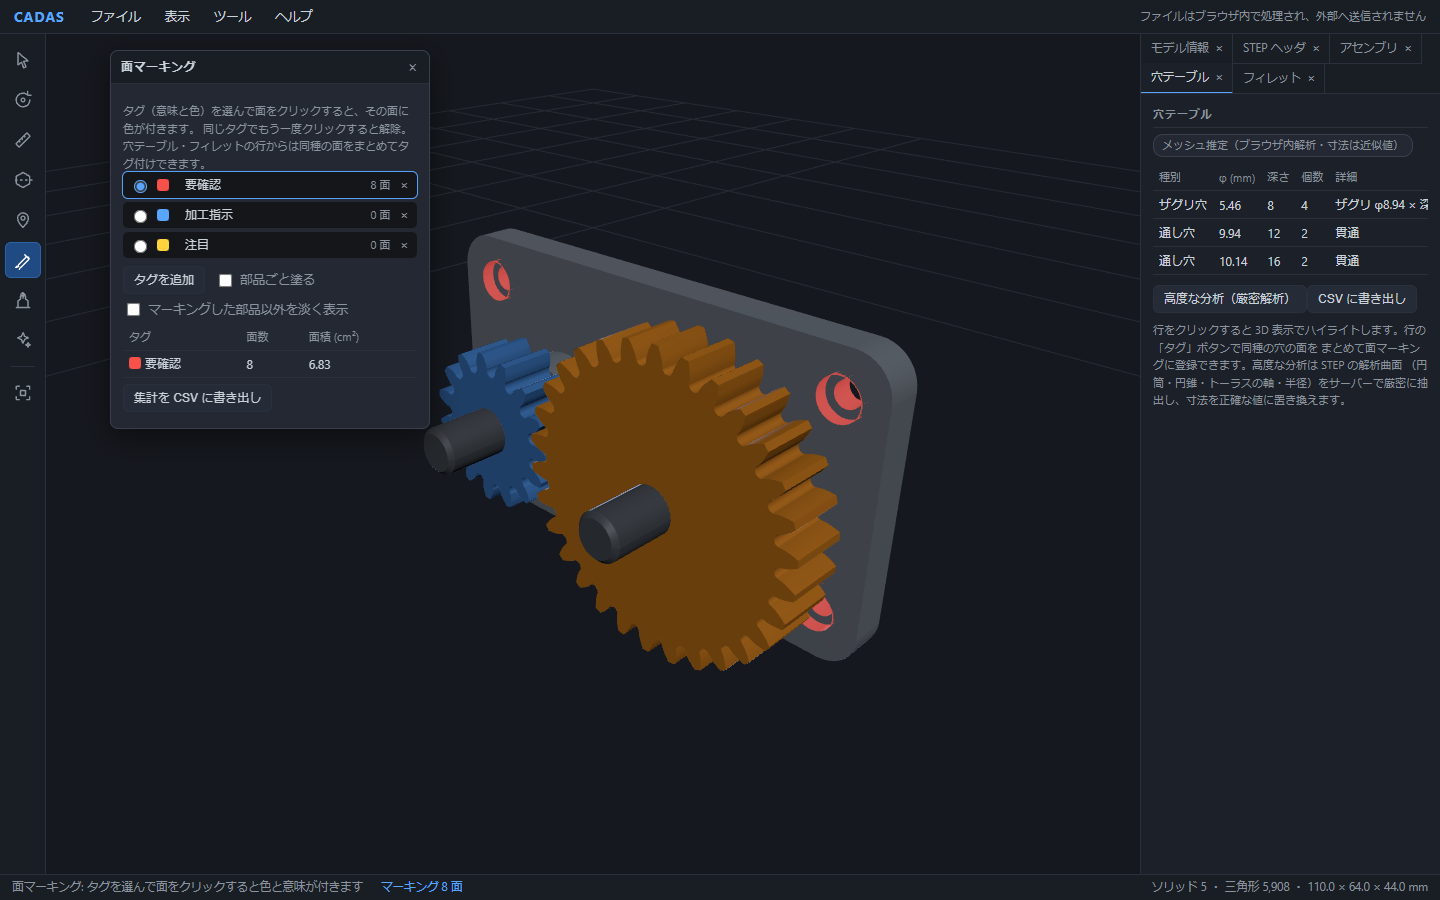
Task: Fit the model to view icon
Action: click(23, 393)
